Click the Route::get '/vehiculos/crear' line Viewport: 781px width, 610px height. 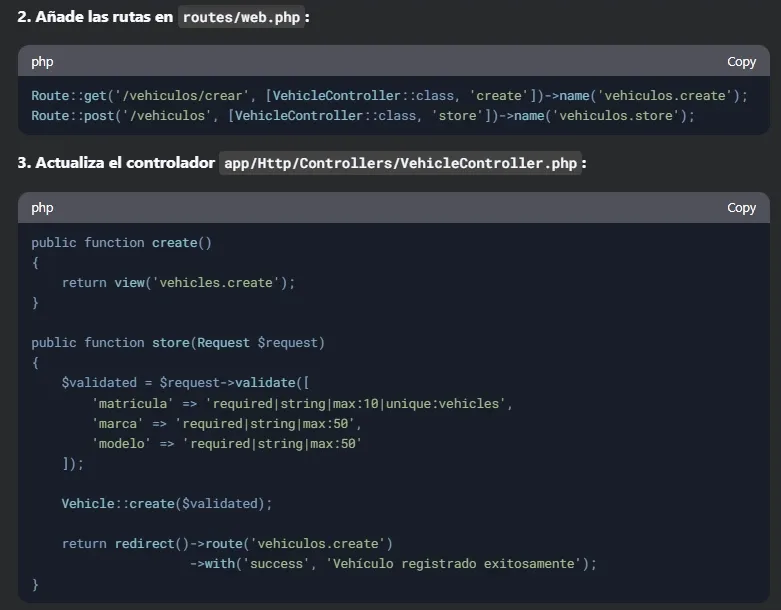pos(390,96)
